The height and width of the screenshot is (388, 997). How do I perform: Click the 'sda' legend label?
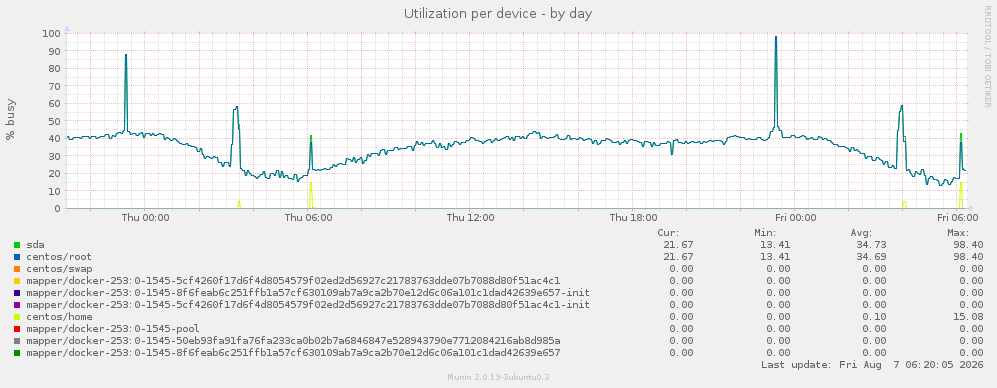[x=35, y=245]
